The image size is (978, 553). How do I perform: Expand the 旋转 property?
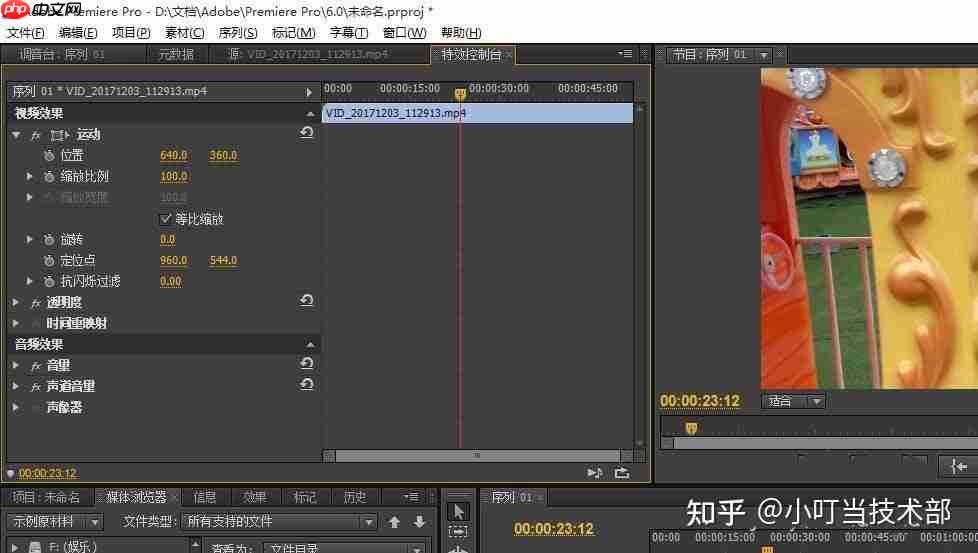[29, 239]
